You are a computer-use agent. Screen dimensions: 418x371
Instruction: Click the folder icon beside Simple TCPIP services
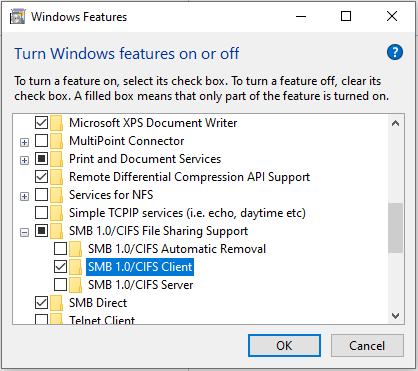pos(56,213)
